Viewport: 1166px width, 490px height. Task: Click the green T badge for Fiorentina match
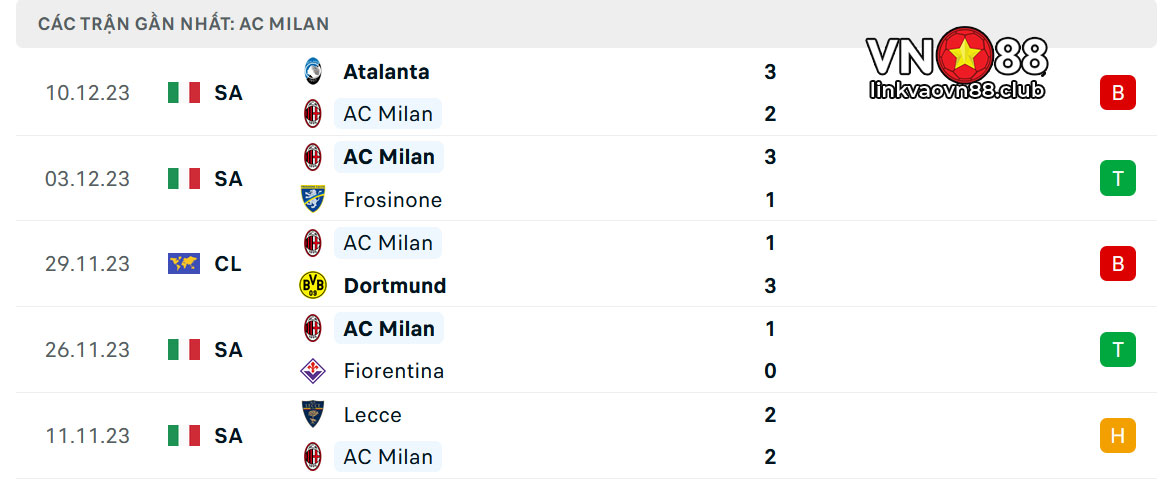click(x=1118, y=349)
